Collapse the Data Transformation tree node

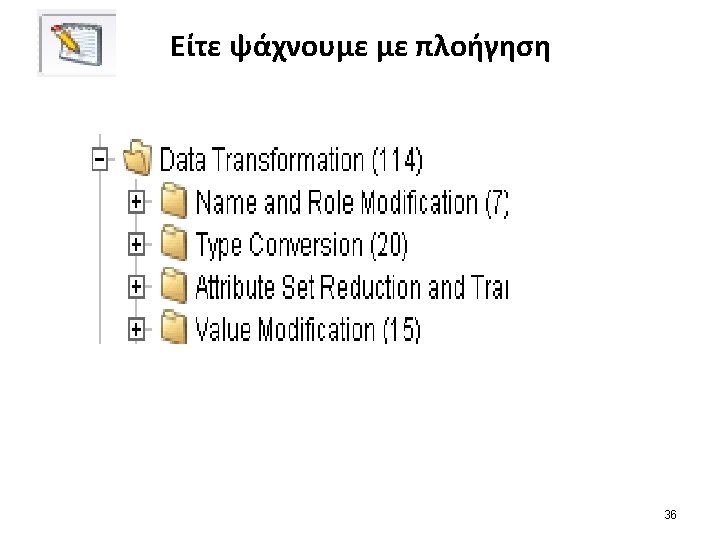click(x=99, y=159)
